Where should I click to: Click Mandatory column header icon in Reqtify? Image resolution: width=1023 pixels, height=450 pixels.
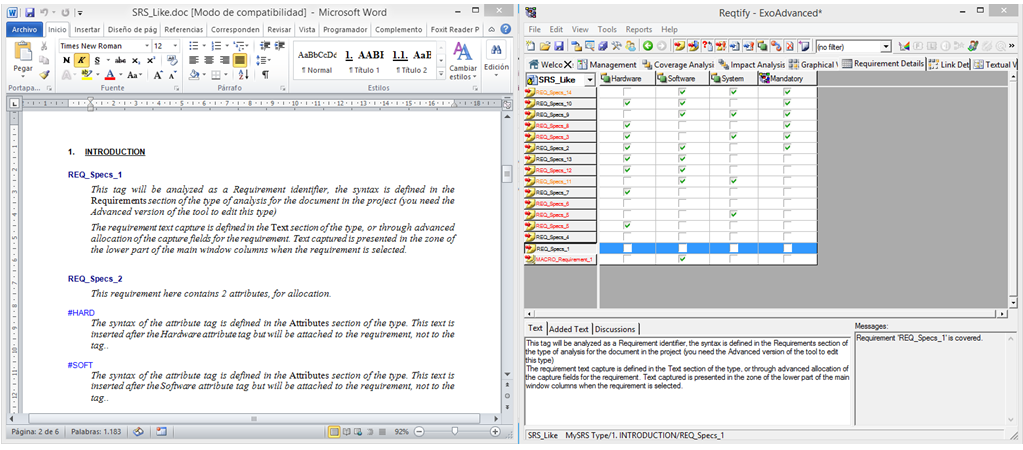click(x=765, y=79)
